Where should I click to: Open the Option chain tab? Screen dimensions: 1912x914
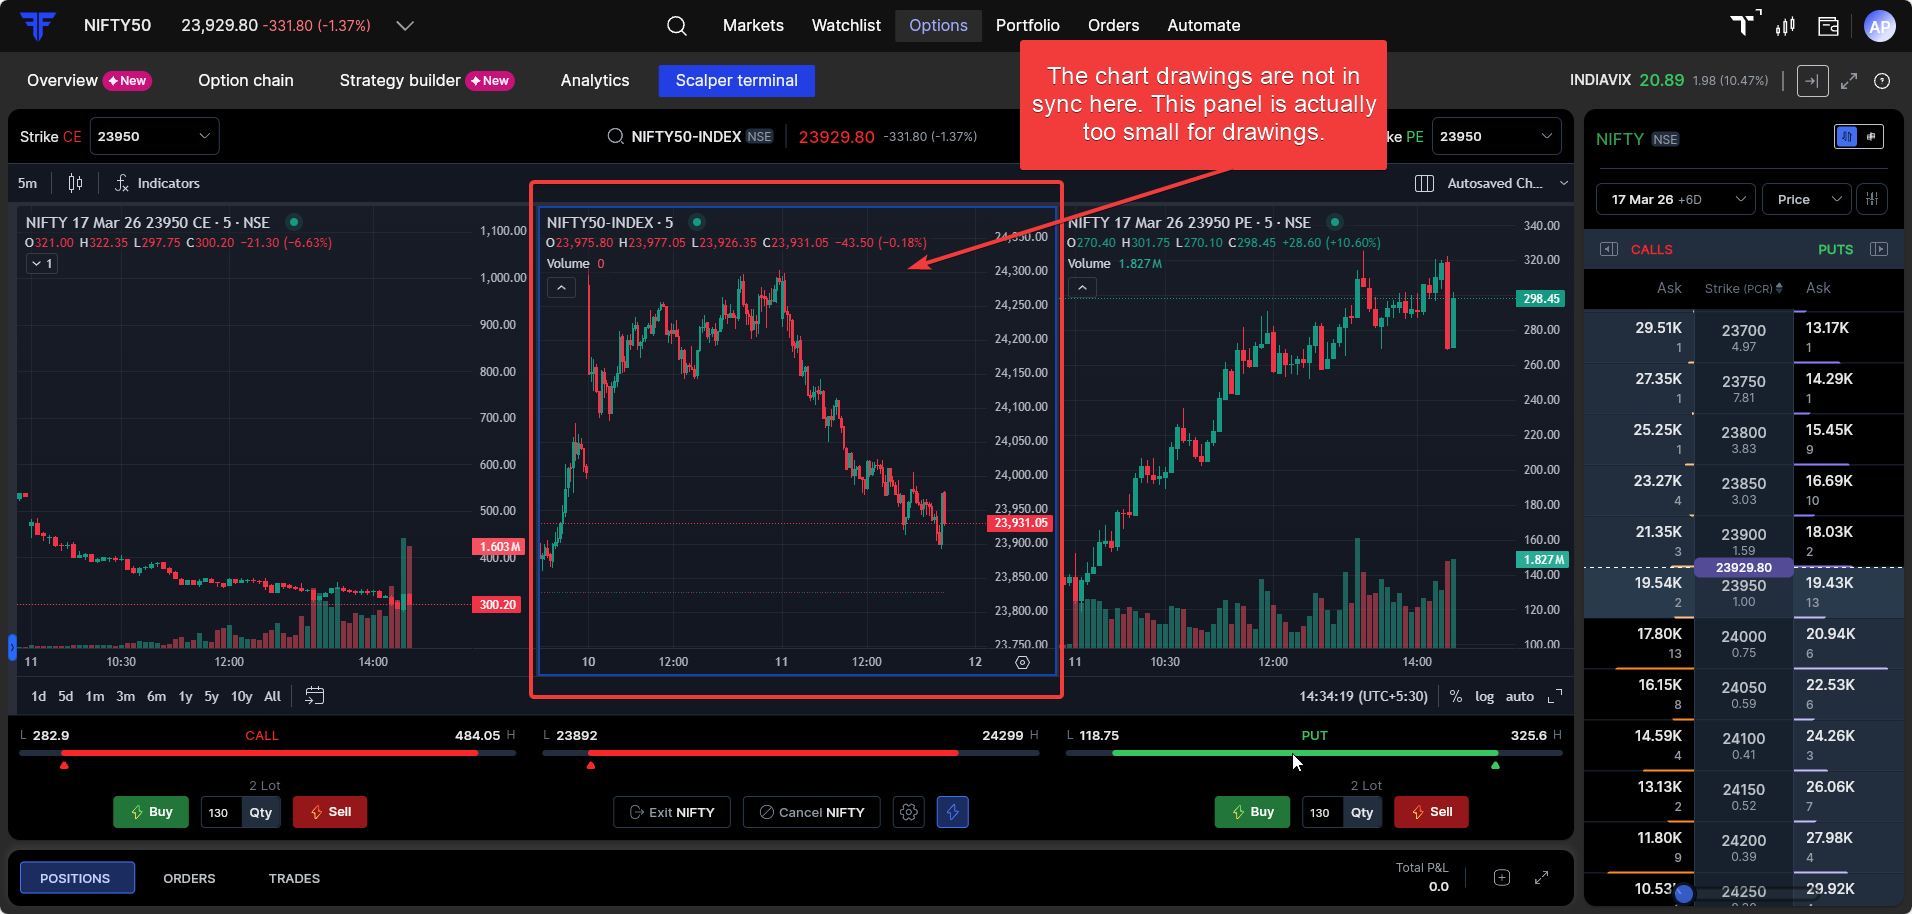coord(245,81)
